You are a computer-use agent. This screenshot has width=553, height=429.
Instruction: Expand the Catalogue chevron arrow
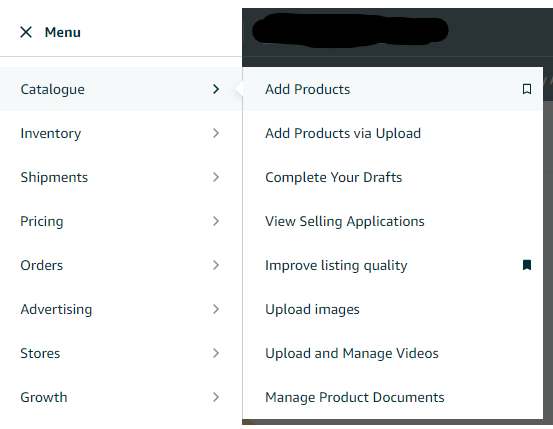click(x=216, y=89)
